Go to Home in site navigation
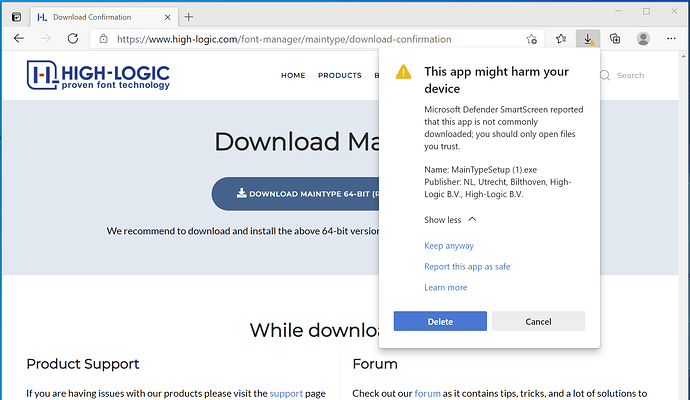 point(293,75)
